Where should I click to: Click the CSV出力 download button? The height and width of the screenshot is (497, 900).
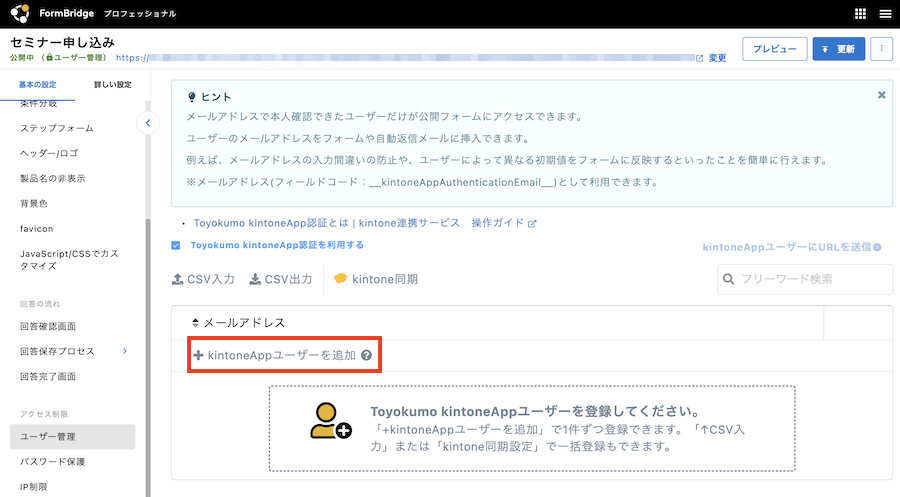tap(281, 279)
